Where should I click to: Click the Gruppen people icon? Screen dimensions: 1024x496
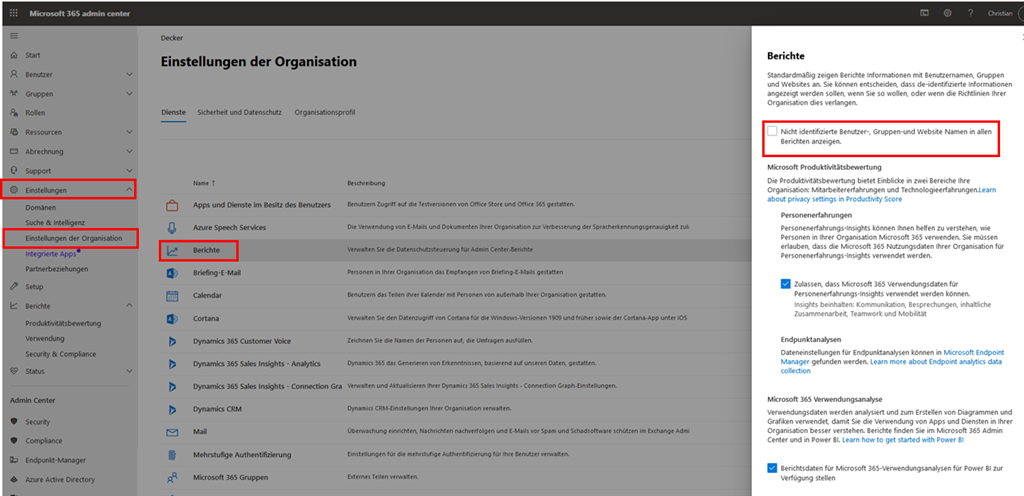click(x=14, y=93)
